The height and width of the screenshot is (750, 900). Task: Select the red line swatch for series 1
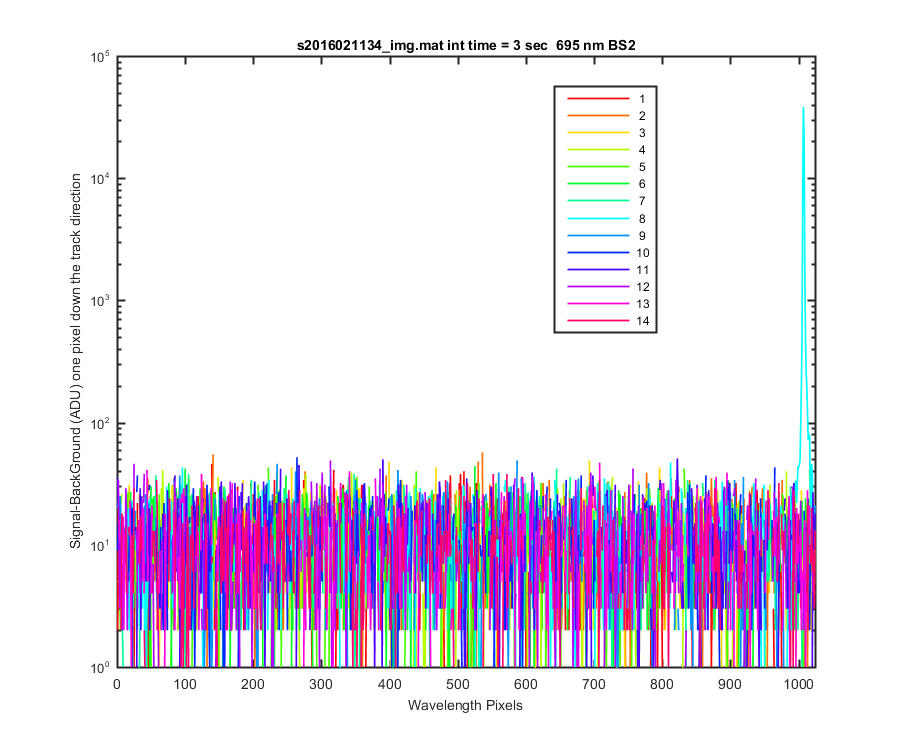[598, 99]
